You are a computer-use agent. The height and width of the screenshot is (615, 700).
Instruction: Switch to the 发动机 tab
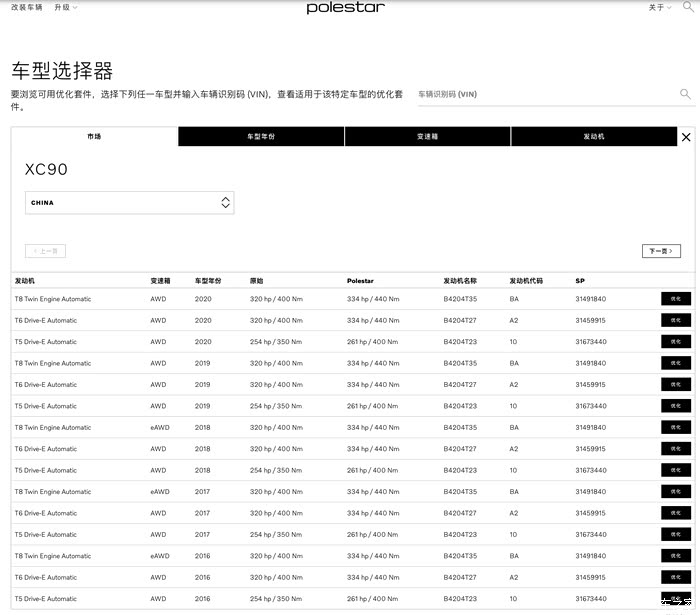(x=594, y=136)
